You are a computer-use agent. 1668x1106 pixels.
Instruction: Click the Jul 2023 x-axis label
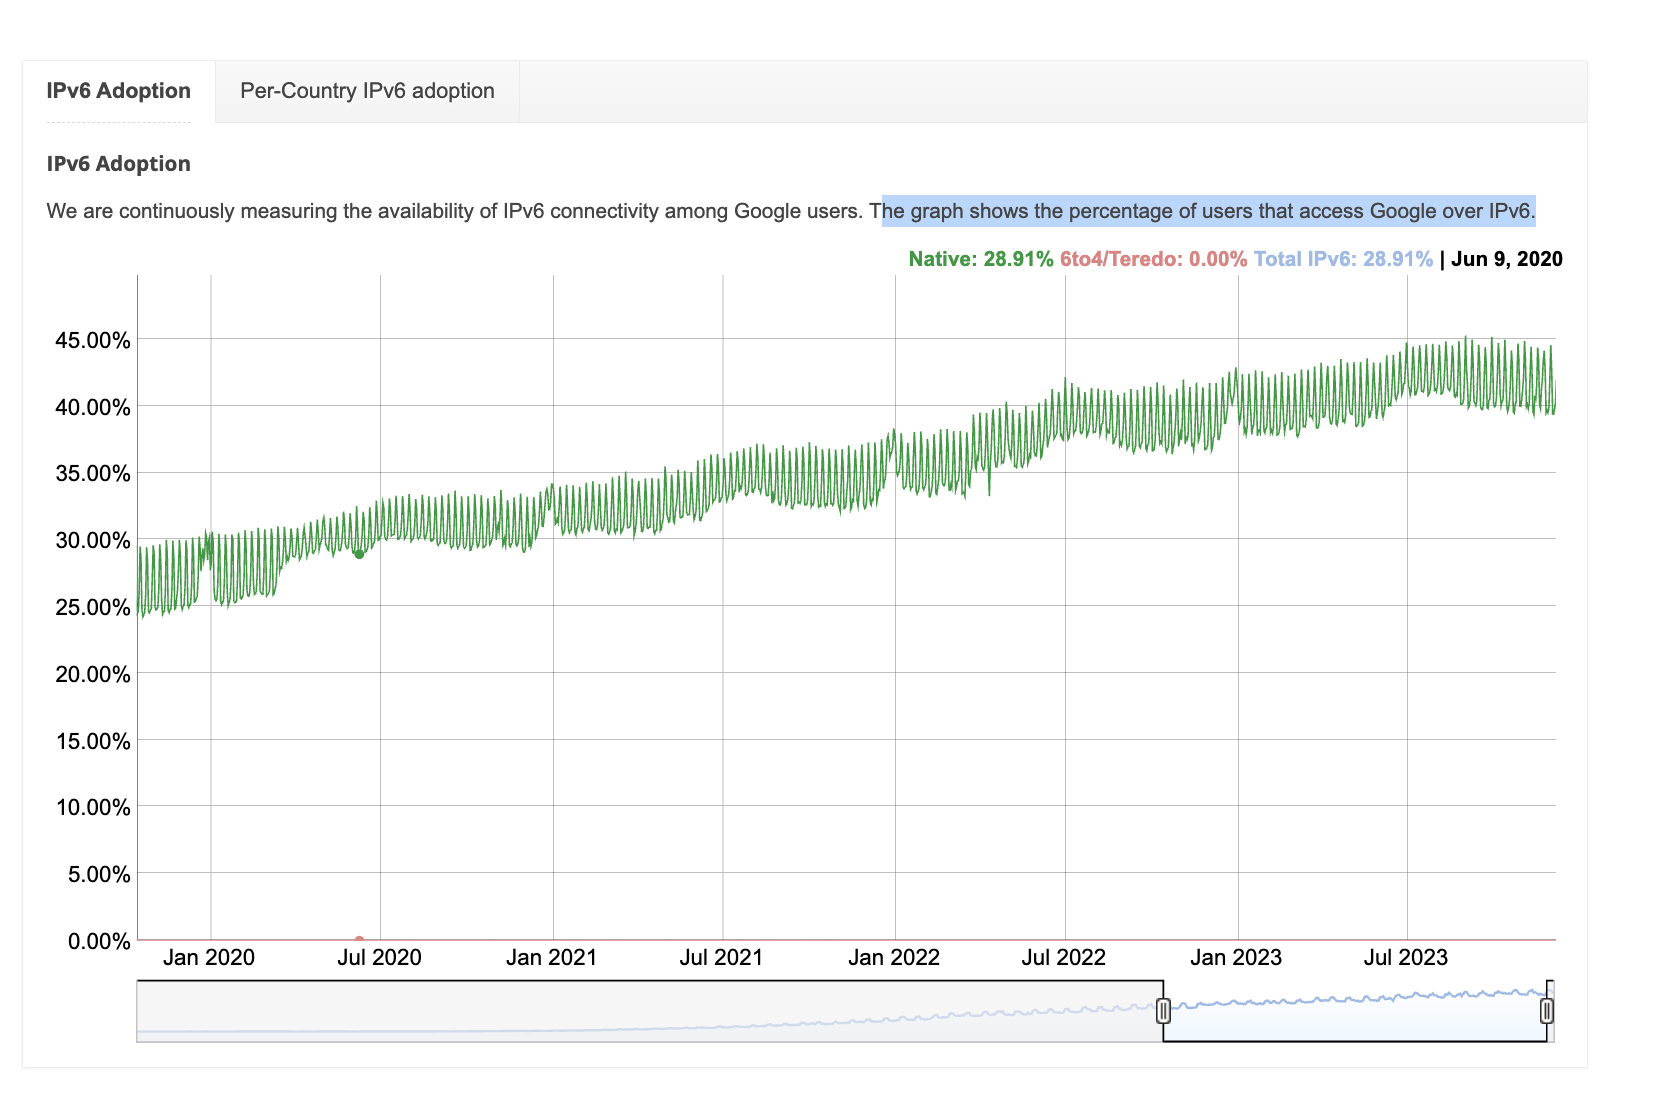[x=1405, y=958]
